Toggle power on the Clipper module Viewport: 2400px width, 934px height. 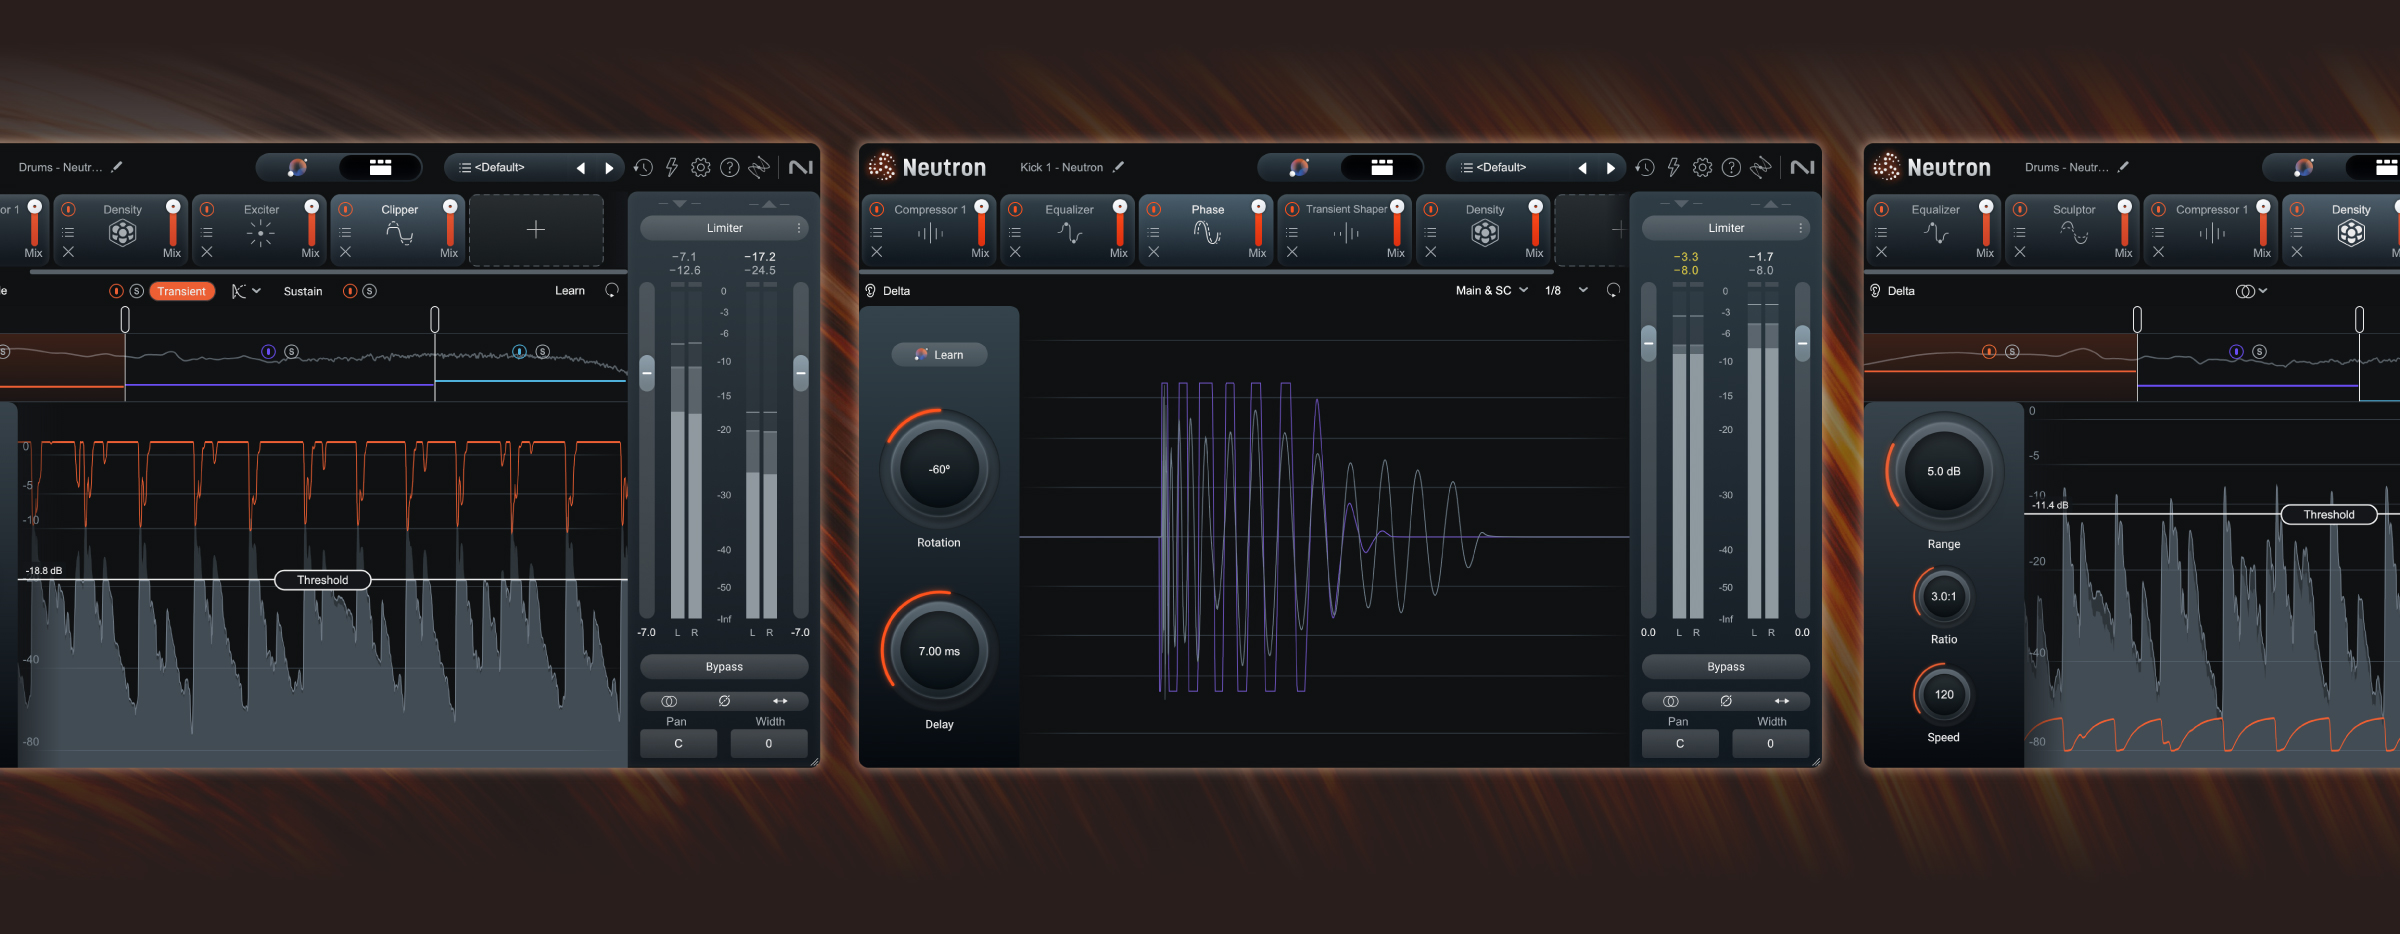345,209
